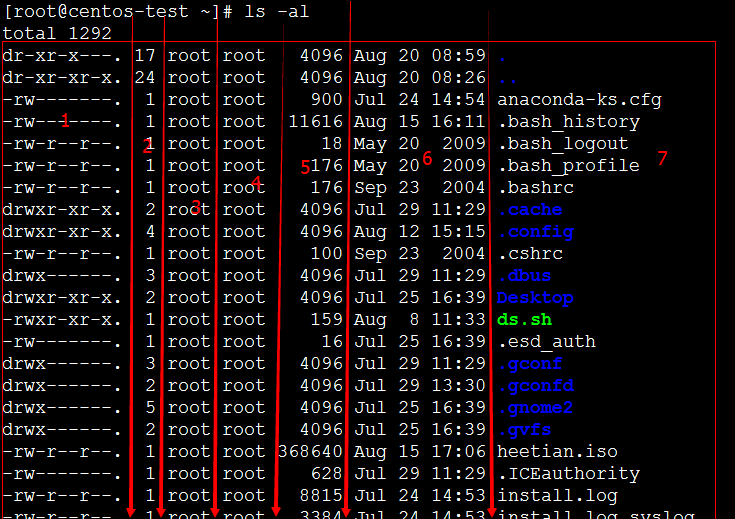735x519 pixels.
Task: Select the file name anaconda-ks.cfg
Action: click(579, 100)
